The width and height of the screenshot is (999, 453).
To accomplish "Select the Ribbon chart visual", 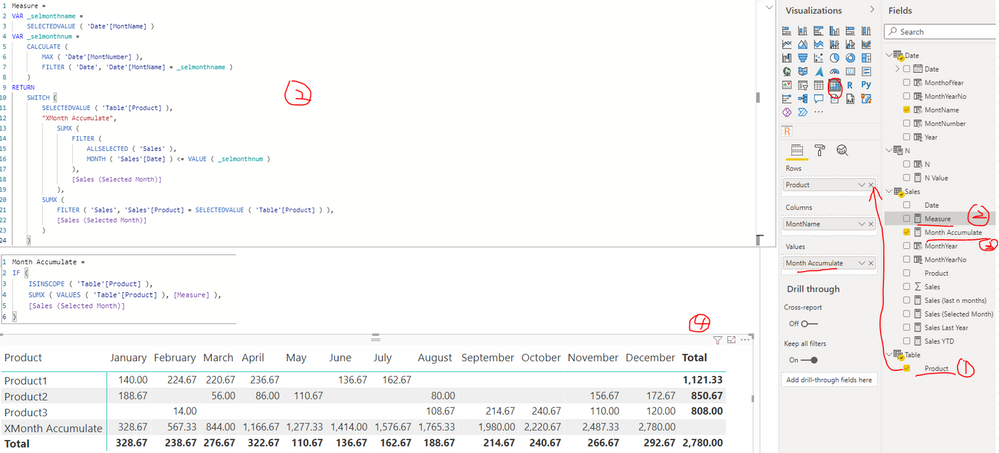I will click(866, 45).
